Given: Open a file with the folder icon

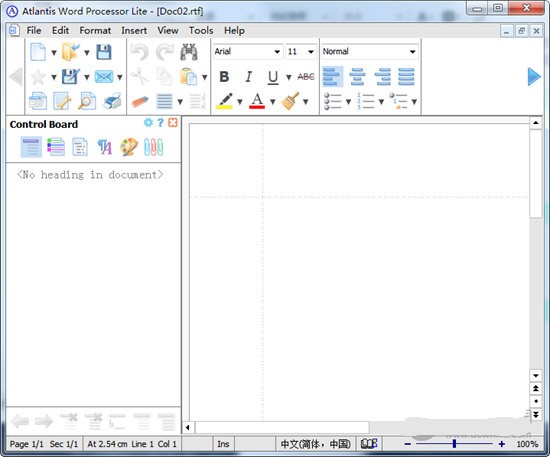Looking at the screenshot, I should coord(71,52).
